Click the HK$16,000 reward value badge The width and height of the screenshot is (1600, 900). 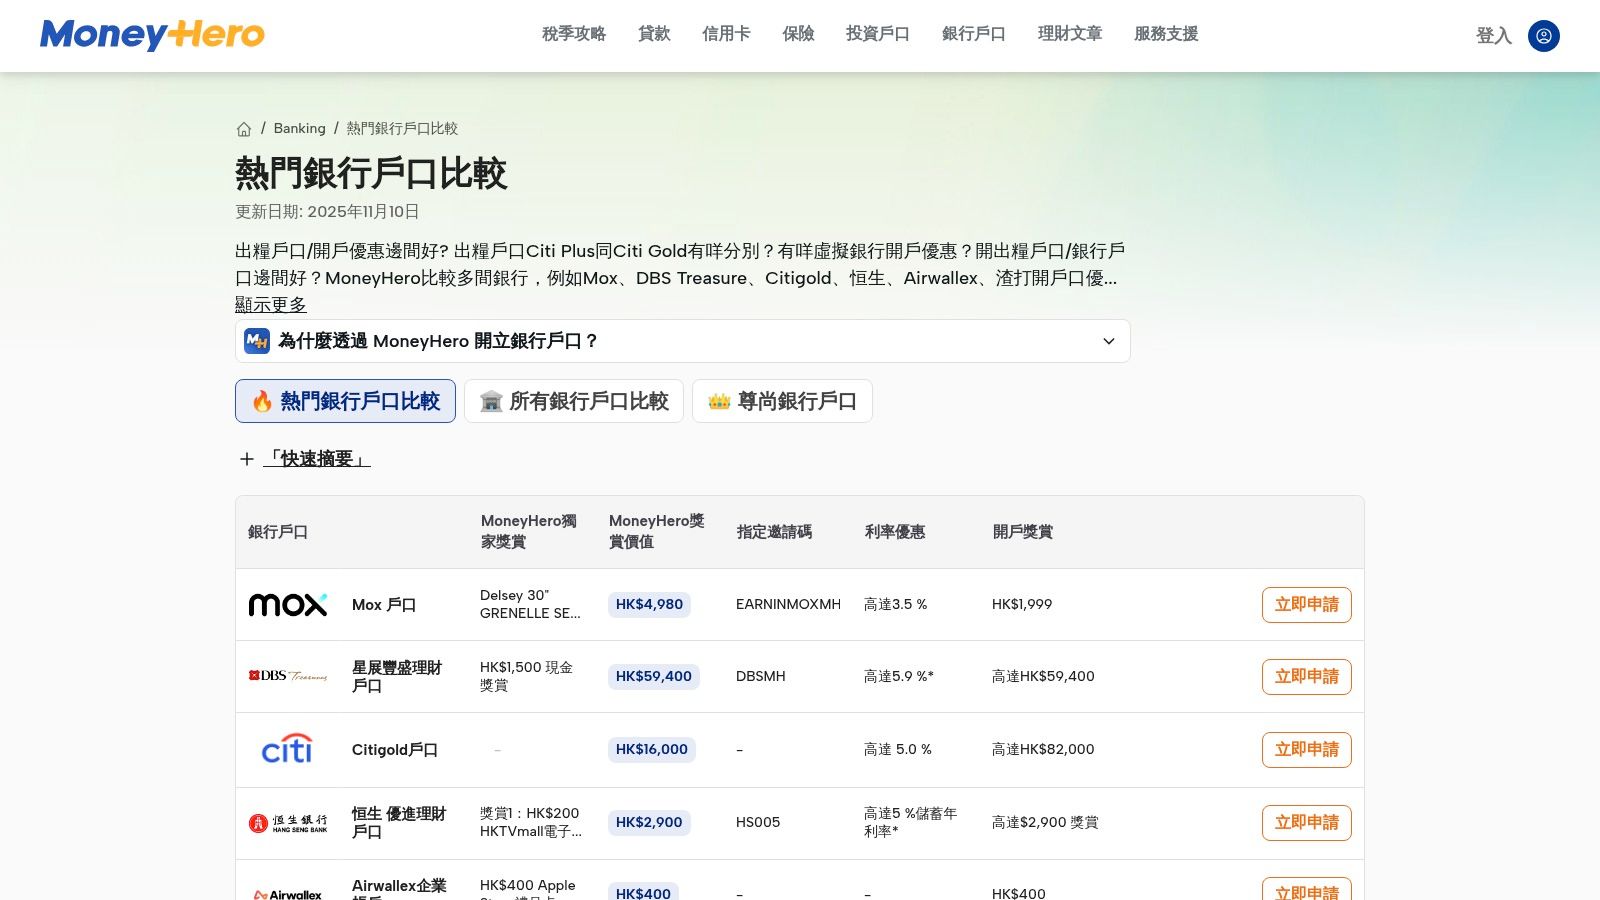(x=652, y=750)
